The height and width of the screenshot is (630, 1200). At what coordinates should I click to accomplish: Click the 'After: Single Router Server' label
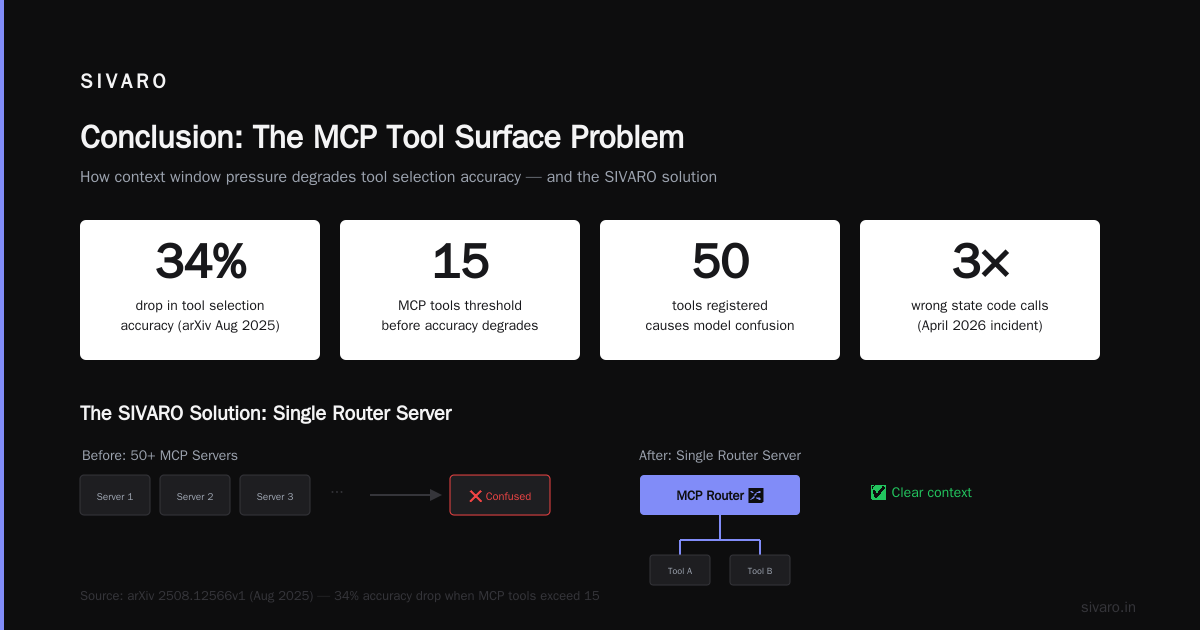(x=720, y=455)
